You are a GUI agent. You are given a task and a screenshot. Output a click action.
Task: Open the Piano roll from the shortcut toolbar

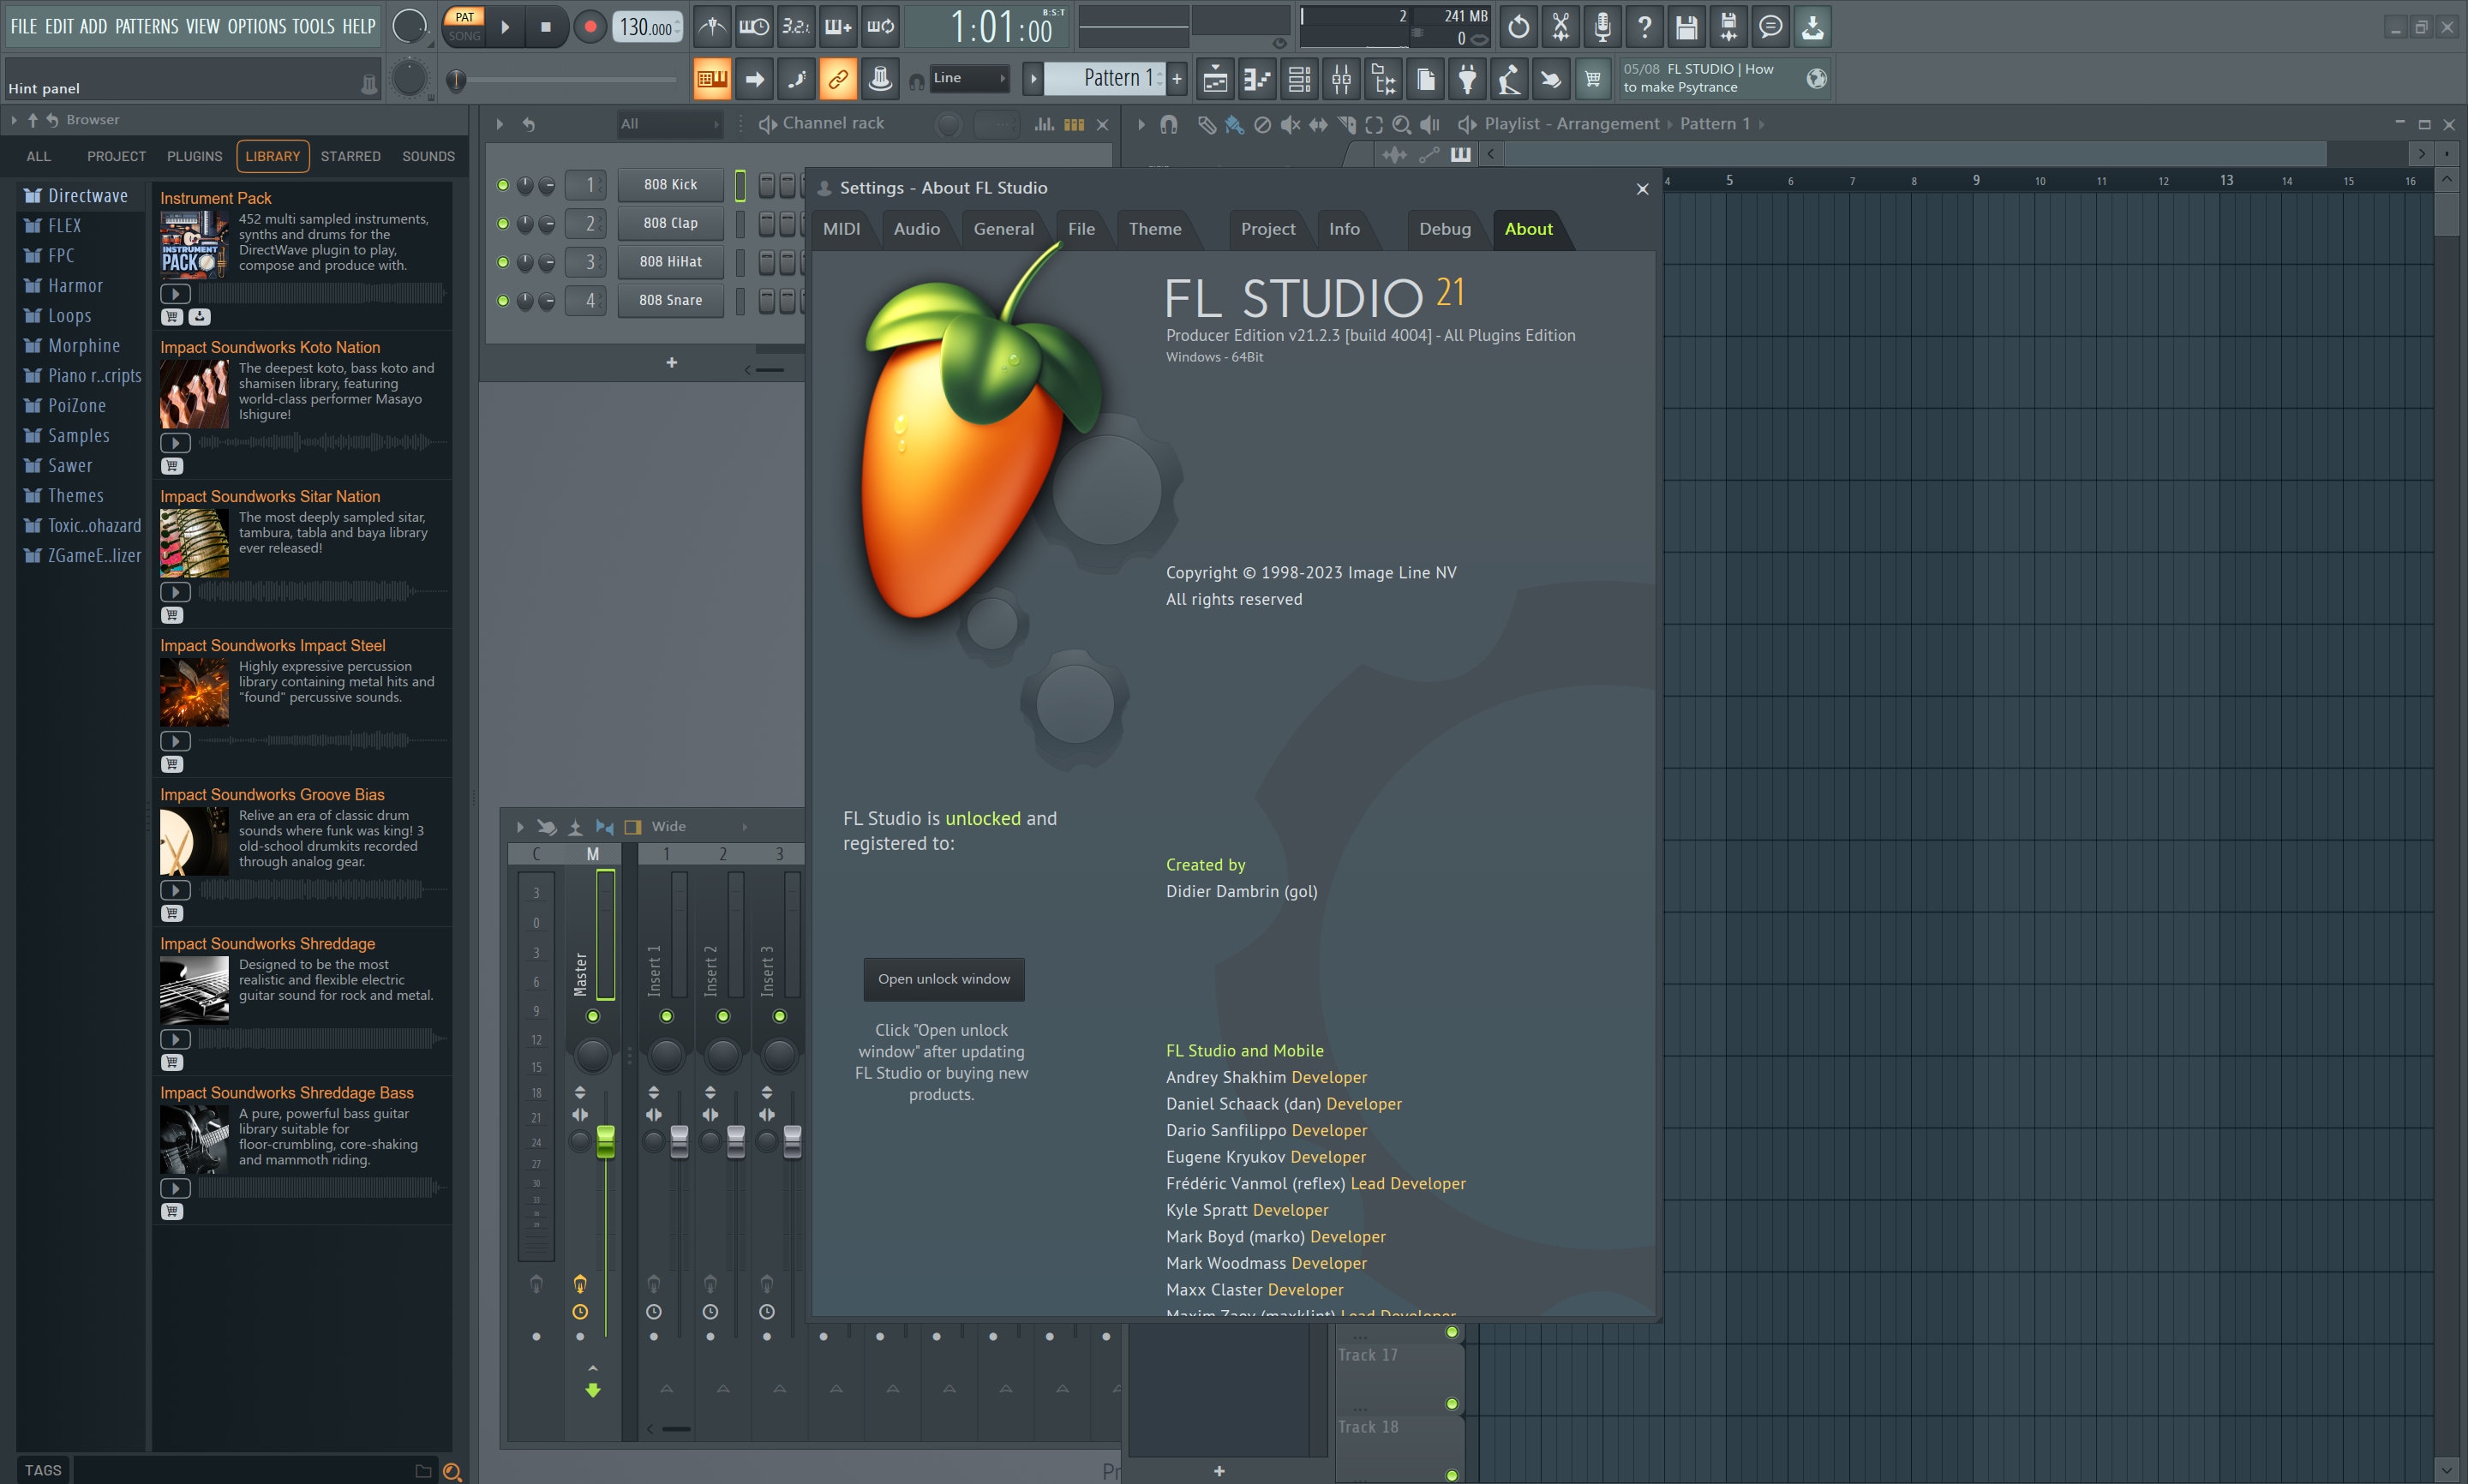pos(1258,78)
